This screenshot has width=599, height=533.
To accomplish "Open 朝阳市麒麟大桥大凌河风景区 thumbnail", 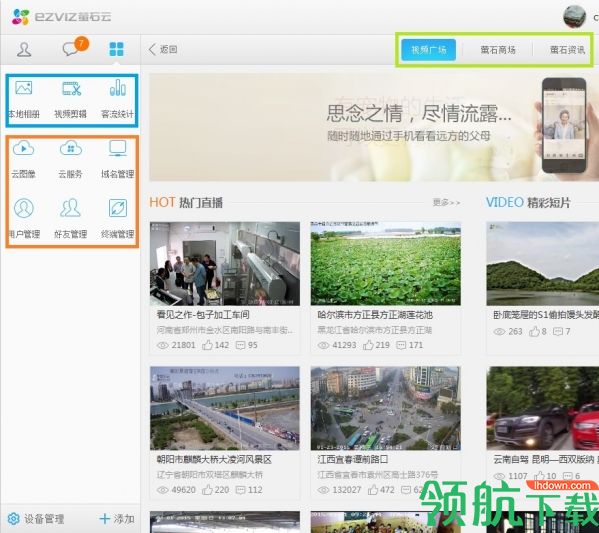I will 225,408.
